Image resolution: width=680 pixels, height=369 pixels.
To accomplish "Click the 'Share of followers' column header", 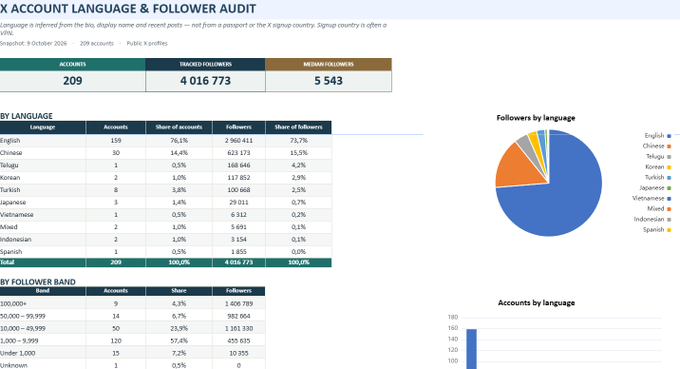I will coord(298,127).
